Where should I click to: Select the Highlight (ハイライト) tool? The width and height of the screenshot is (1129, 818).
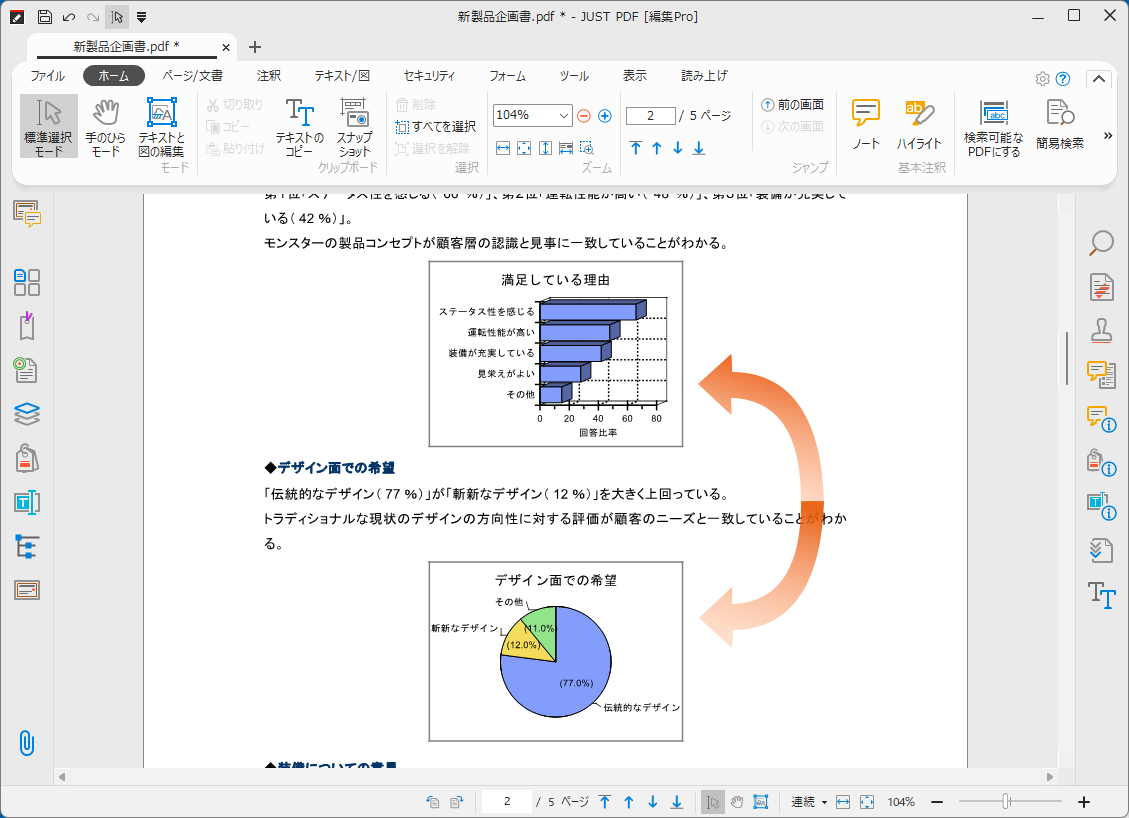(919, 125)
